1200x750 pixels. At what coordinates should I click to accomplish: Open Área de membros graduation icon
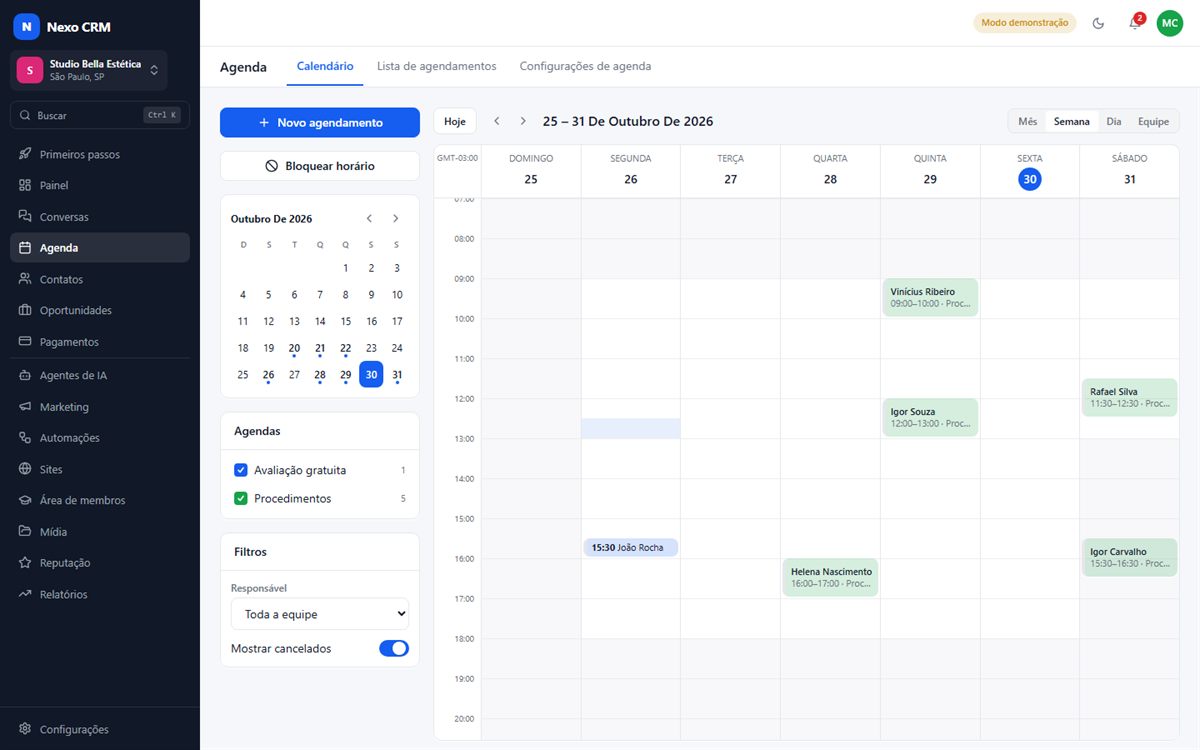(25, 500)
